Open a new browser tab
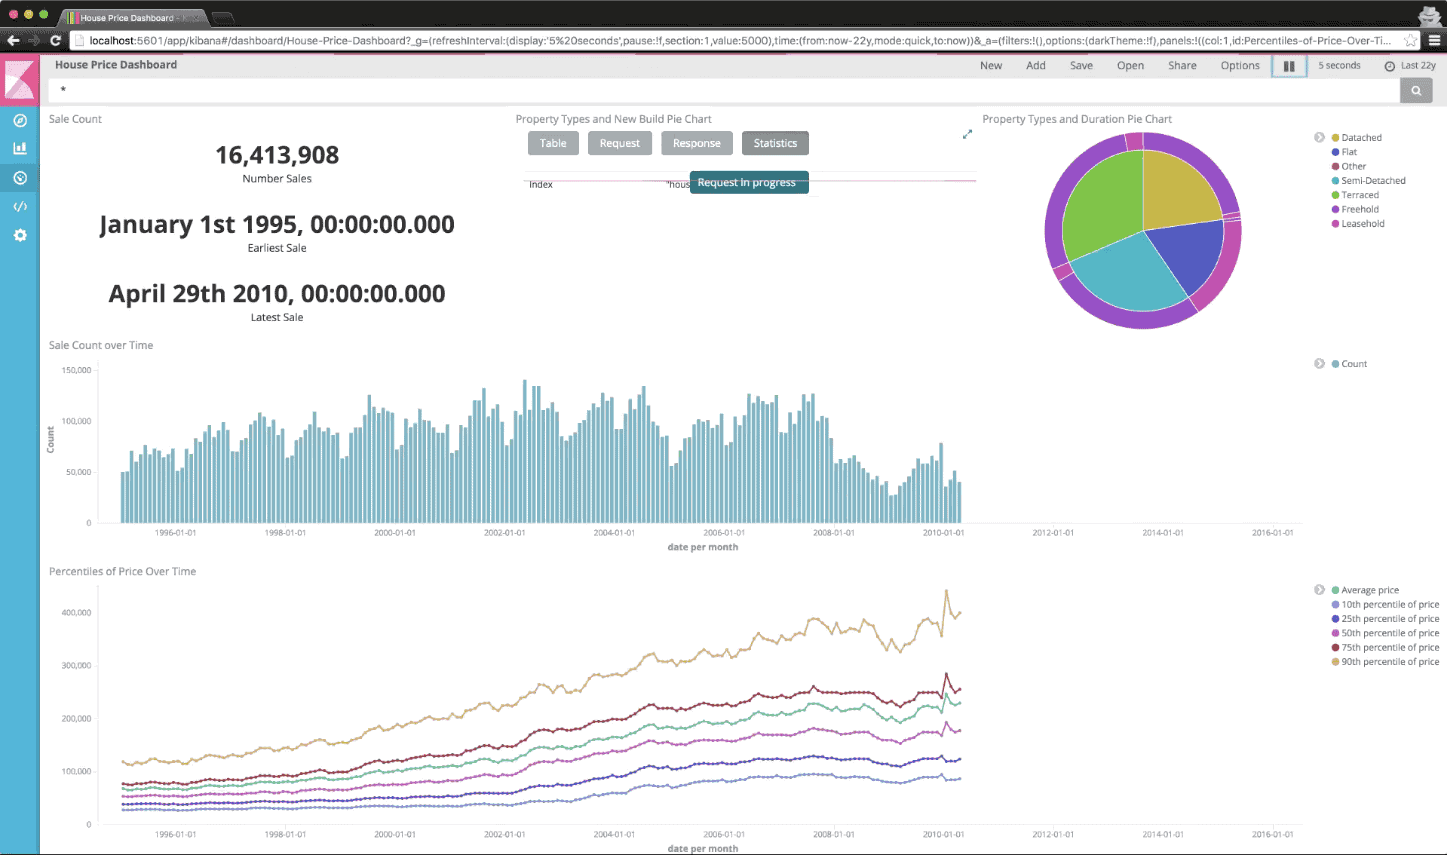1447x855 pixels. pos(222,18)
